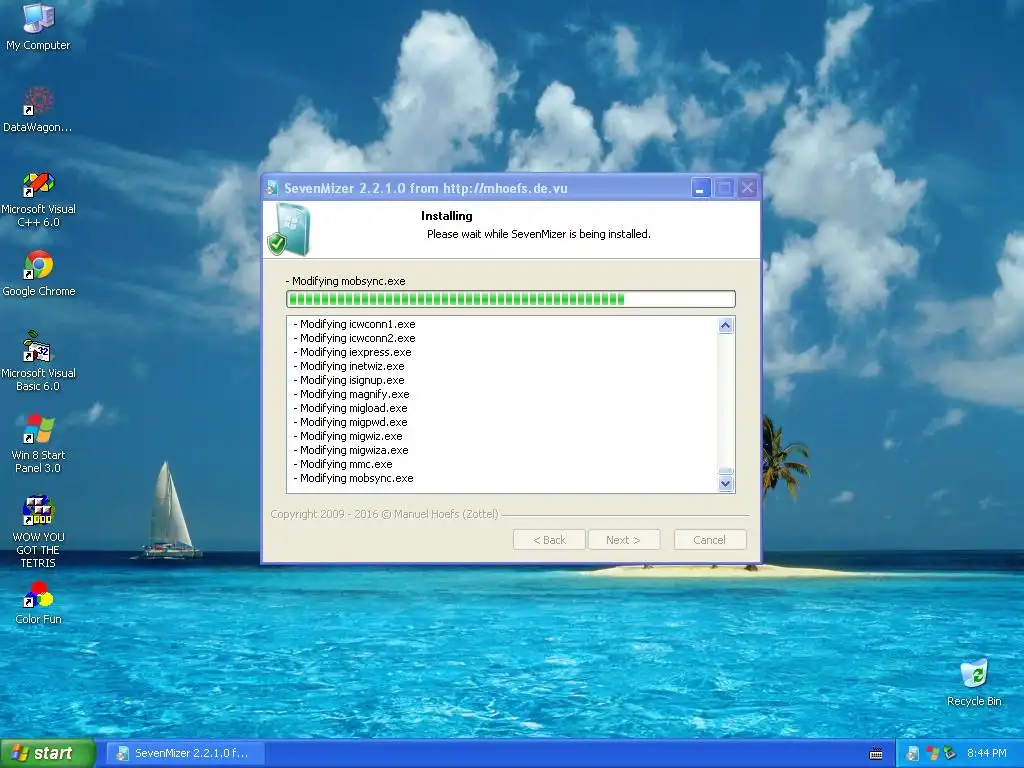Image resolution: width=1024 pixels, height=768 pixels.
Task: Select the Microsoft Visual C++ 6.0 shortcut
Action: [38, 199]
